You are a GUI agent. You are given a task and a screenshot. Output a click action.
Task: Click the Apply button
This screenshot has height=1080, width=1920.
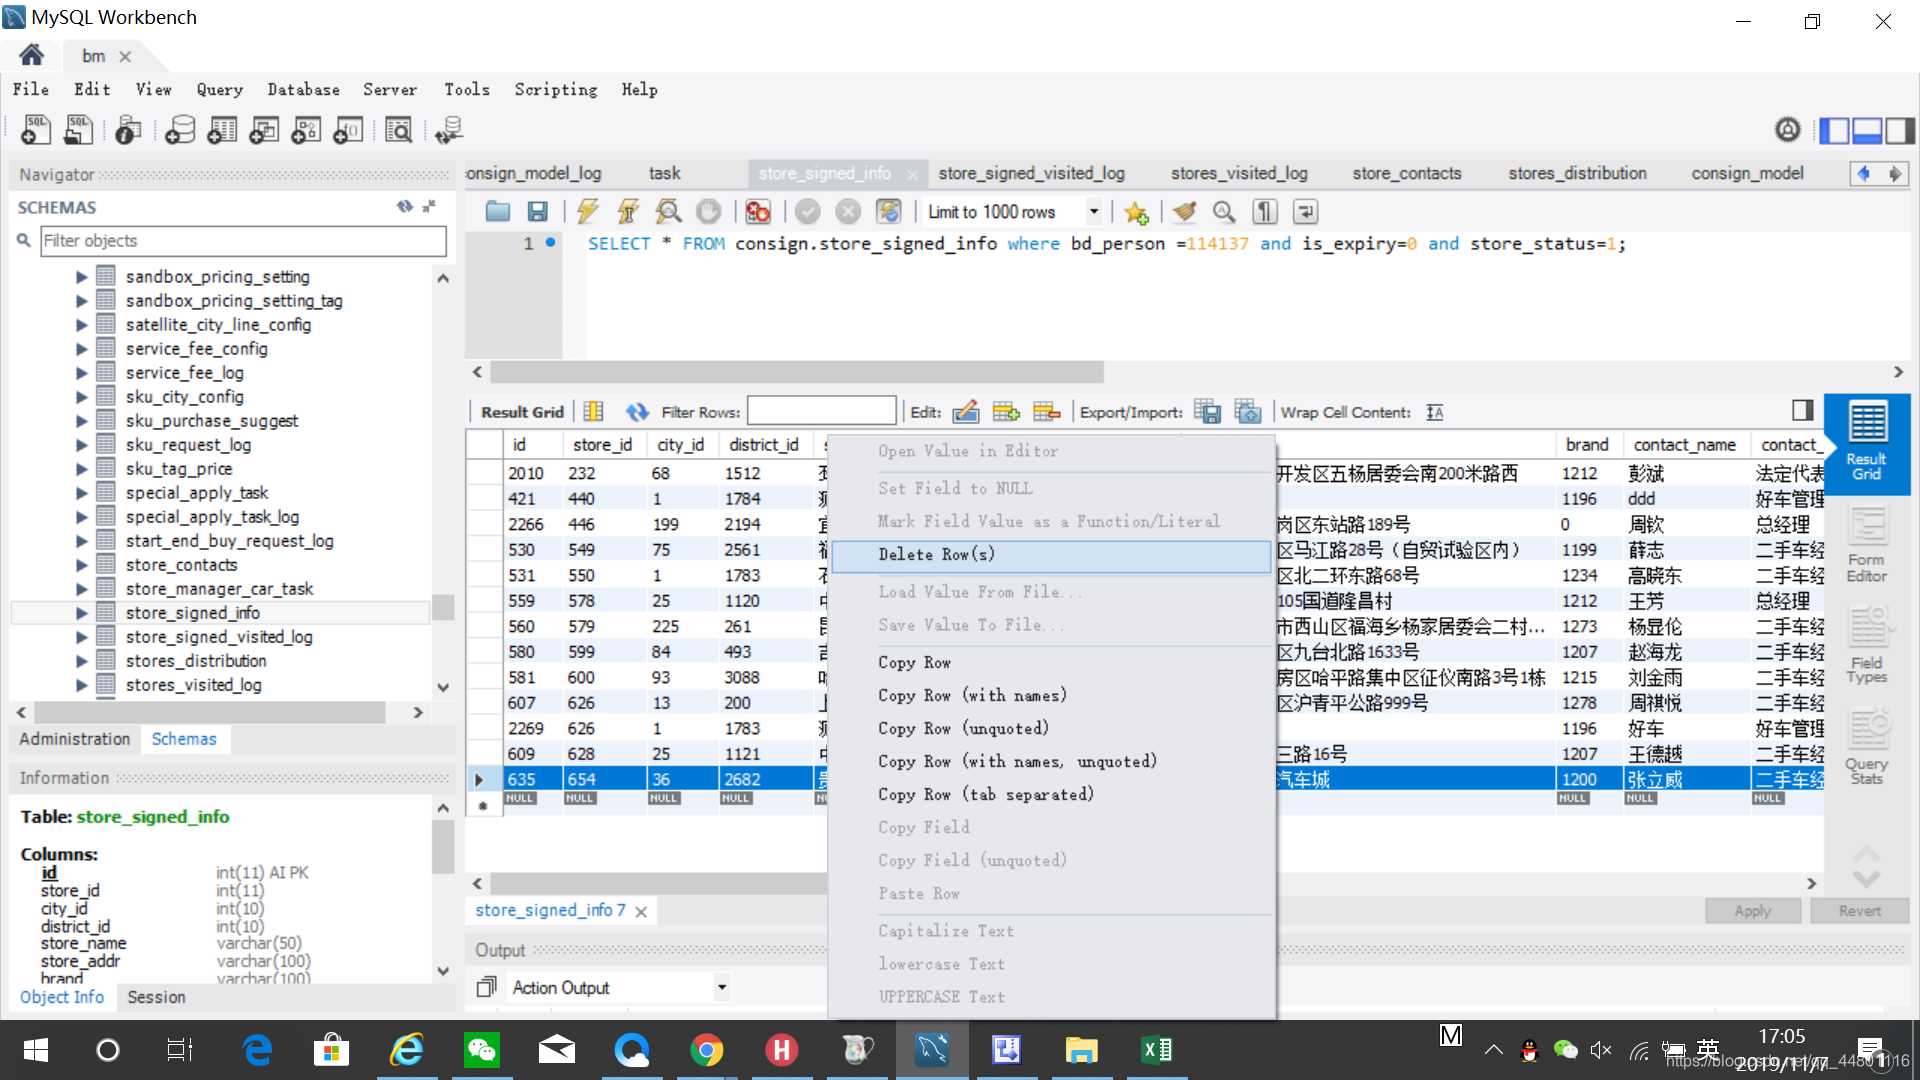(1751, 911)
